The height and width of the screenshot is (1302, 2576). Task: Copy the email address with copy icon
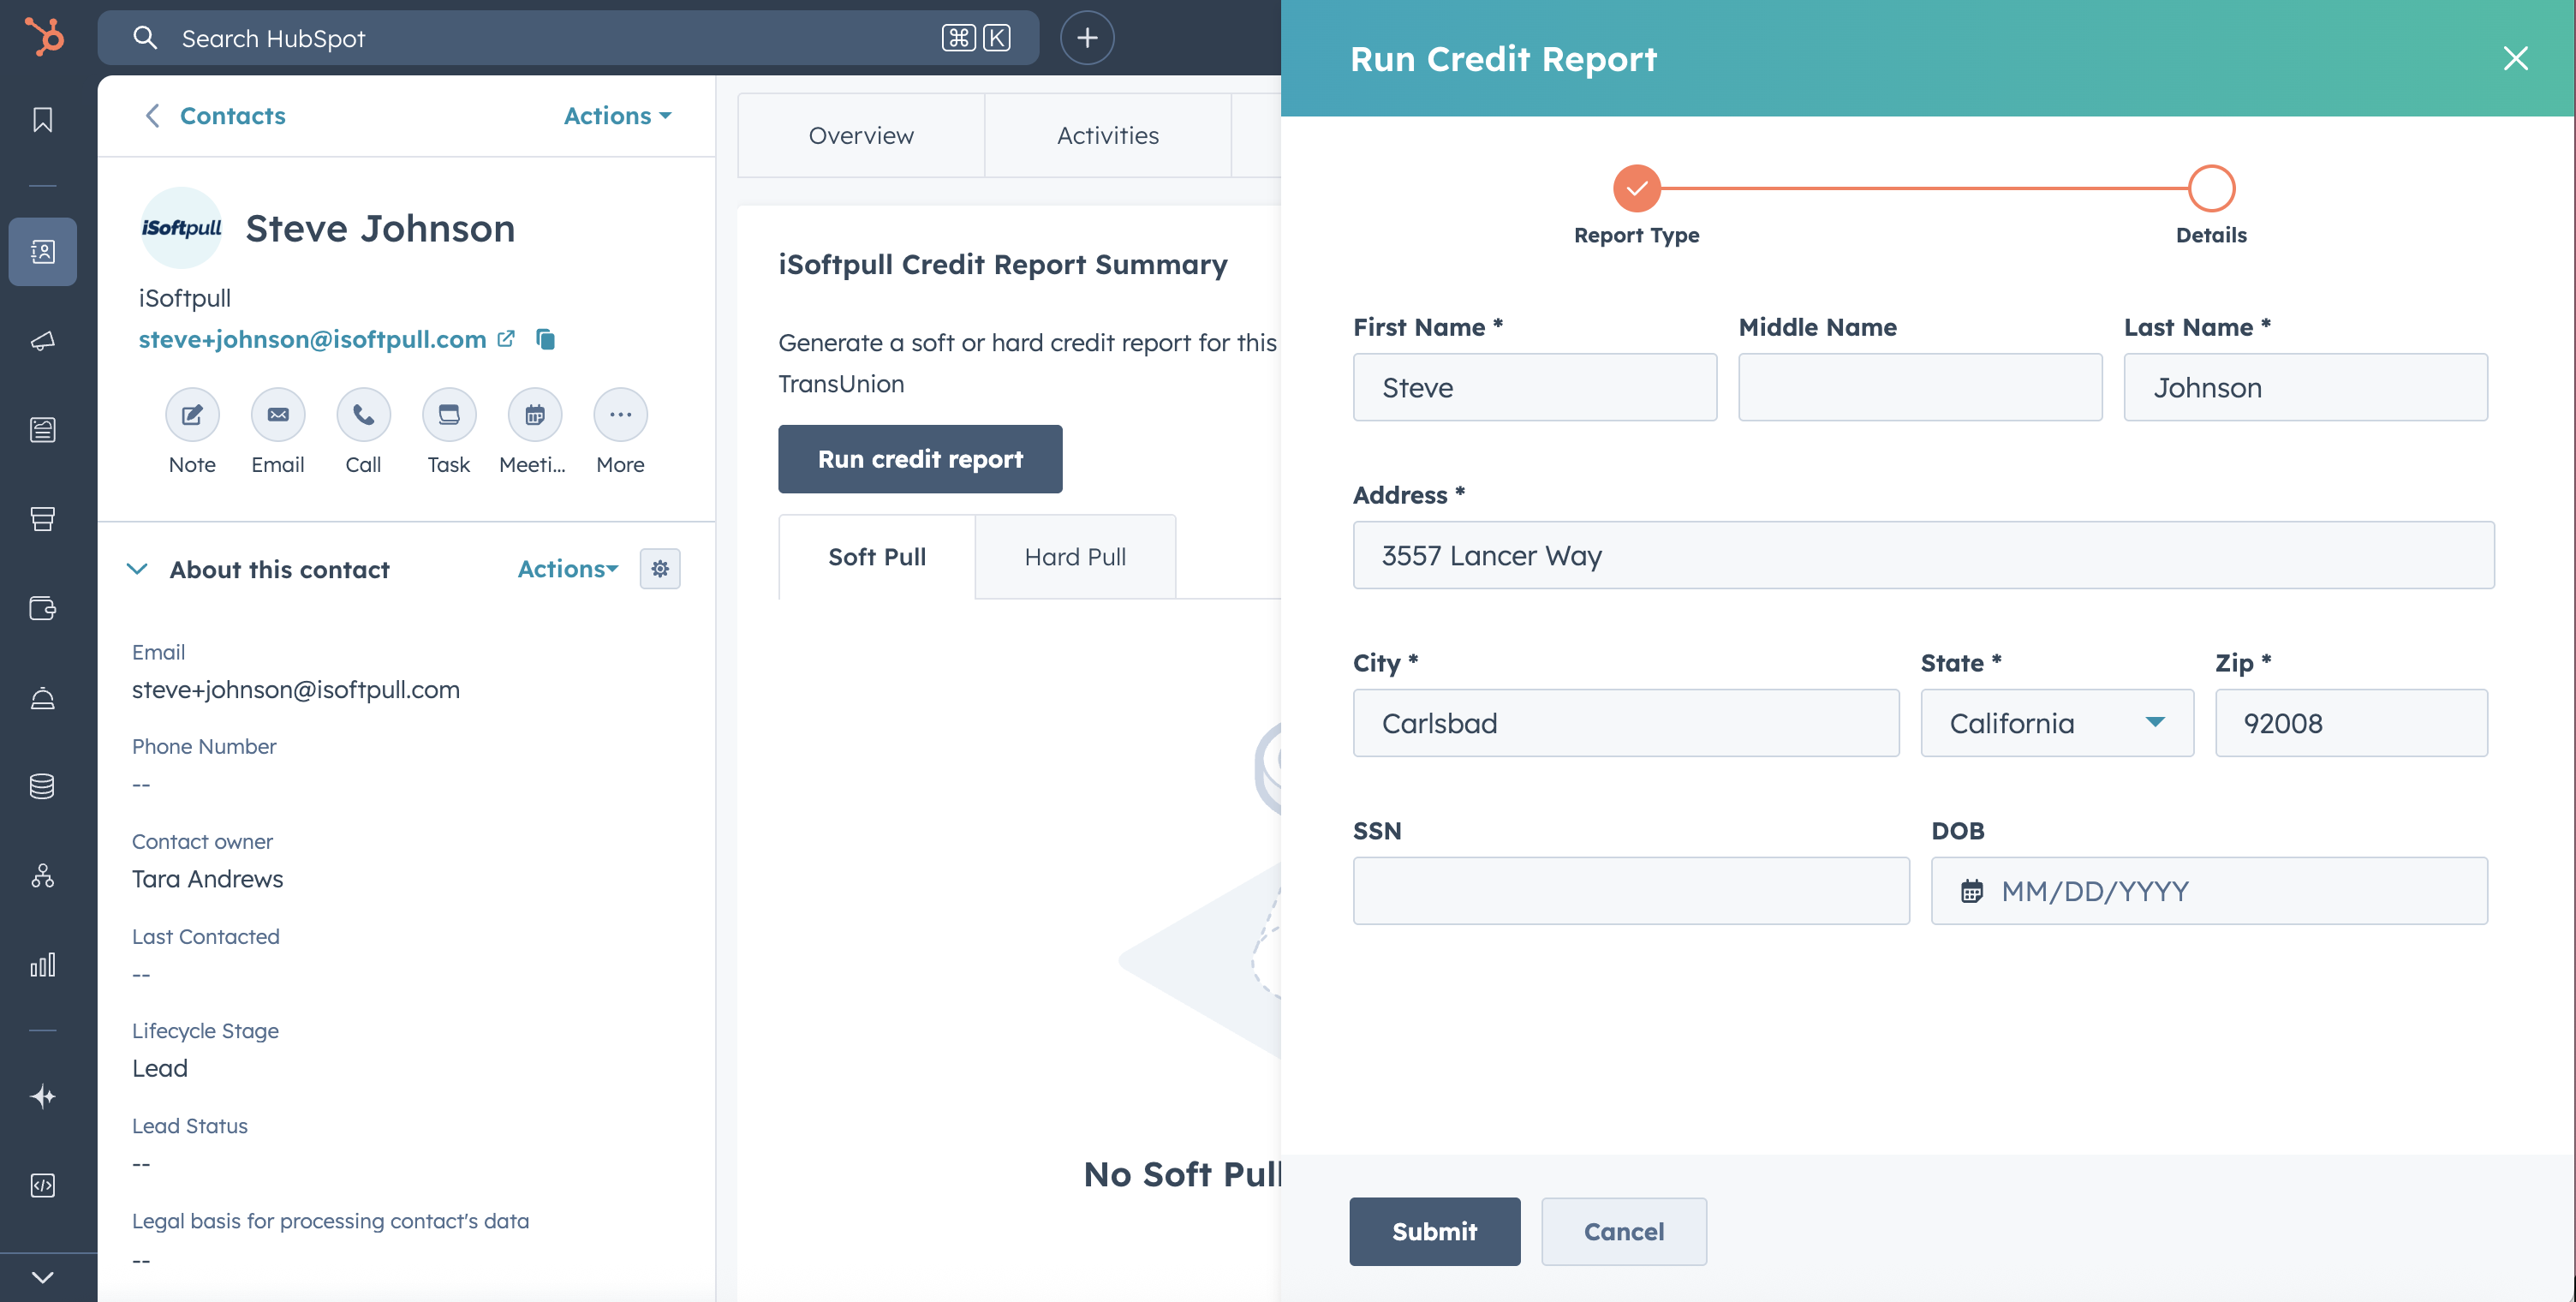(x=545, y=339)
